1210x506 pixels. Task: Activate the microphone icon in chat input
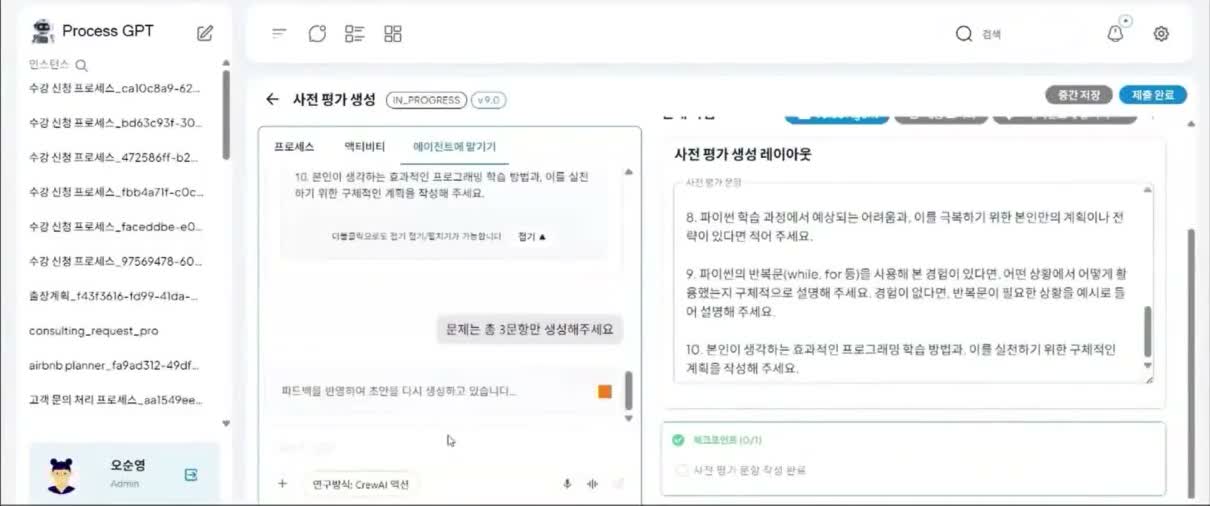[x=567, y=484]
